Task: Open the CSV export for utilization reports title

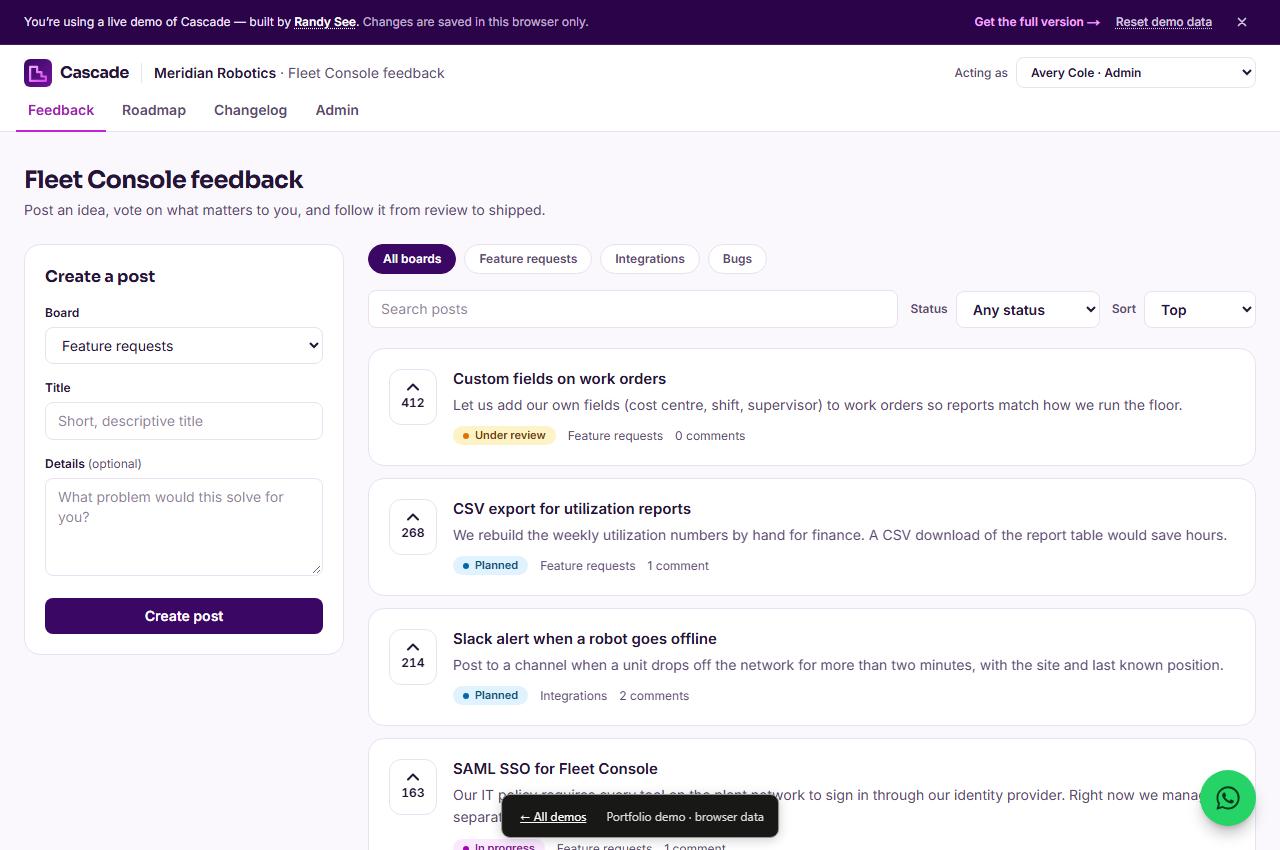Action: [x=572, y=509]
